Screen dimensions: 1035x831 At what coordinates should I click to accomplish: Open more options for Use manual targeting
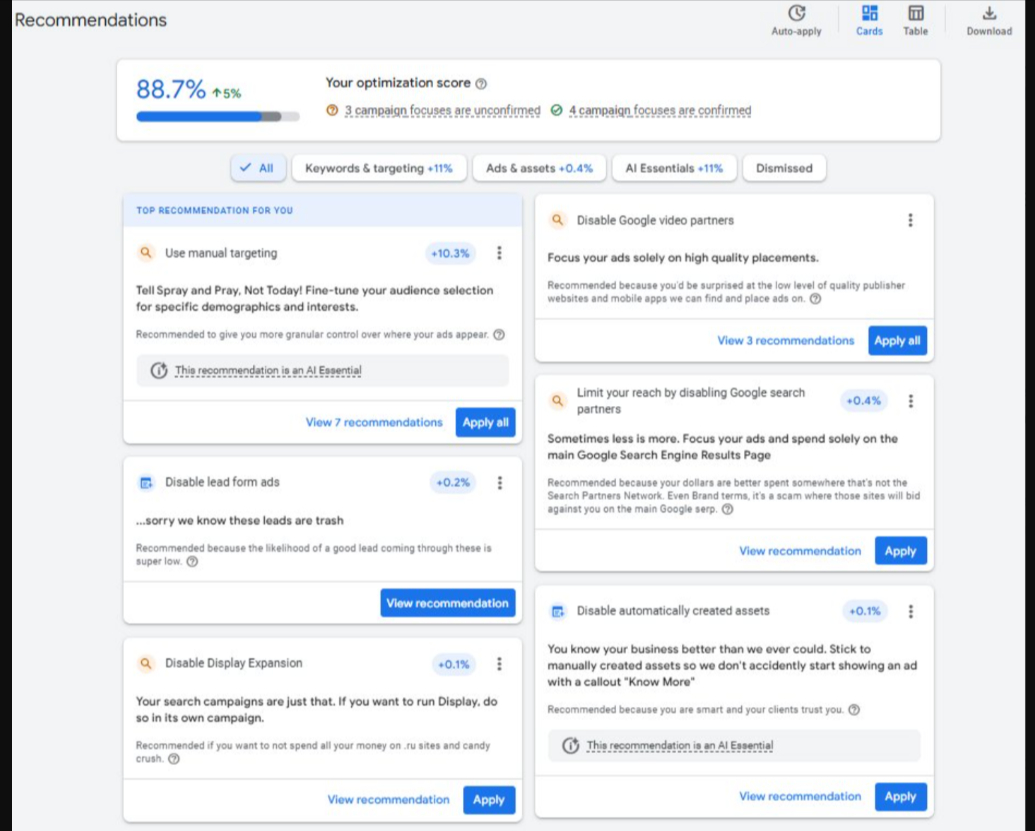click(x=499, y=253)
